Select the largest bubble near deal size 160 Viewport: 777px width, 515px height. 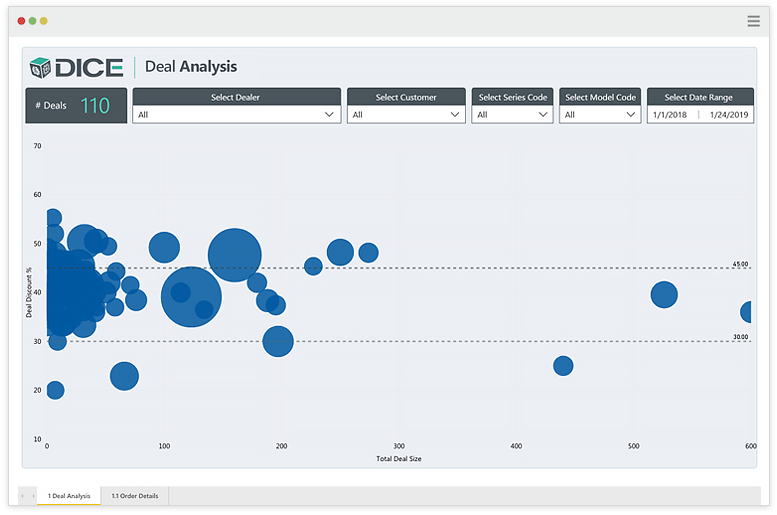(235, 255)
